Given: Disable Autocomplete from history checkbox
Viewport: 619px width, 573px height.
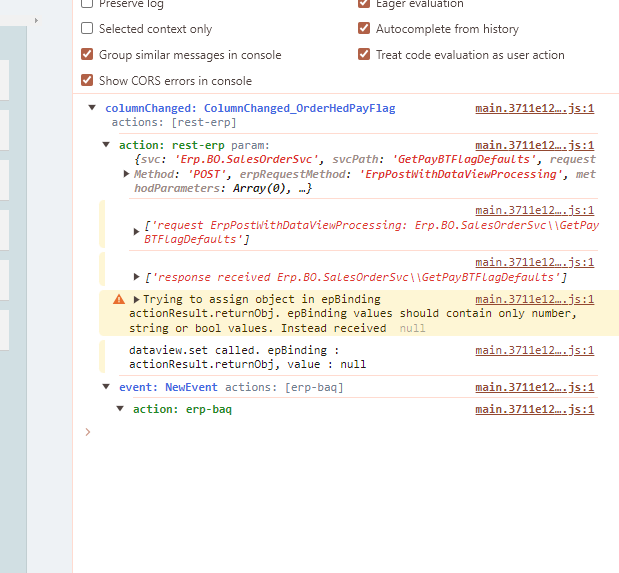Looking at the screenshot, I should [364, 28].
